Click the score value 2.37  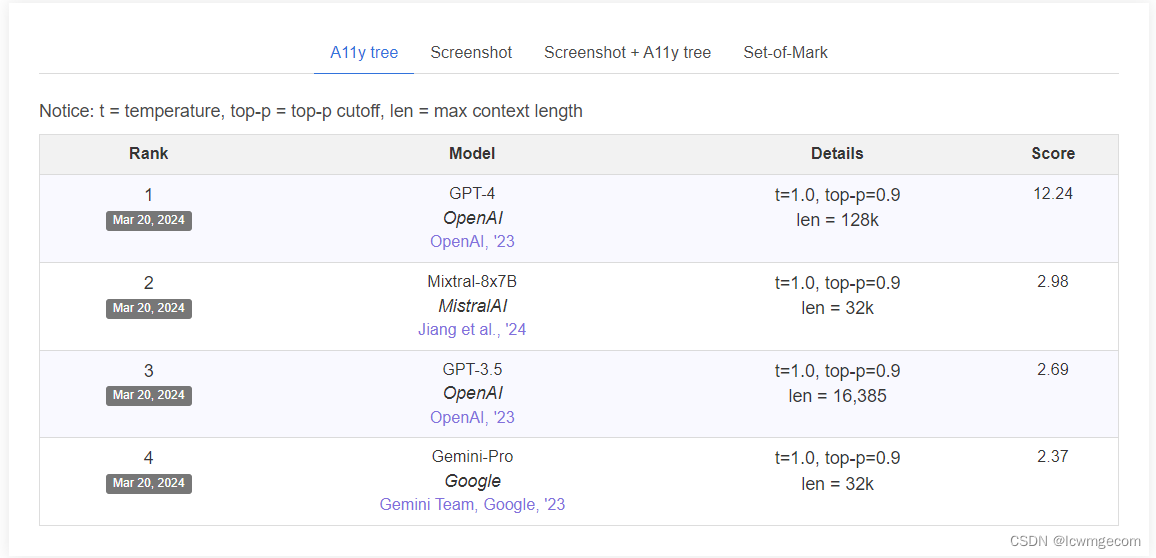point(1053,457)
